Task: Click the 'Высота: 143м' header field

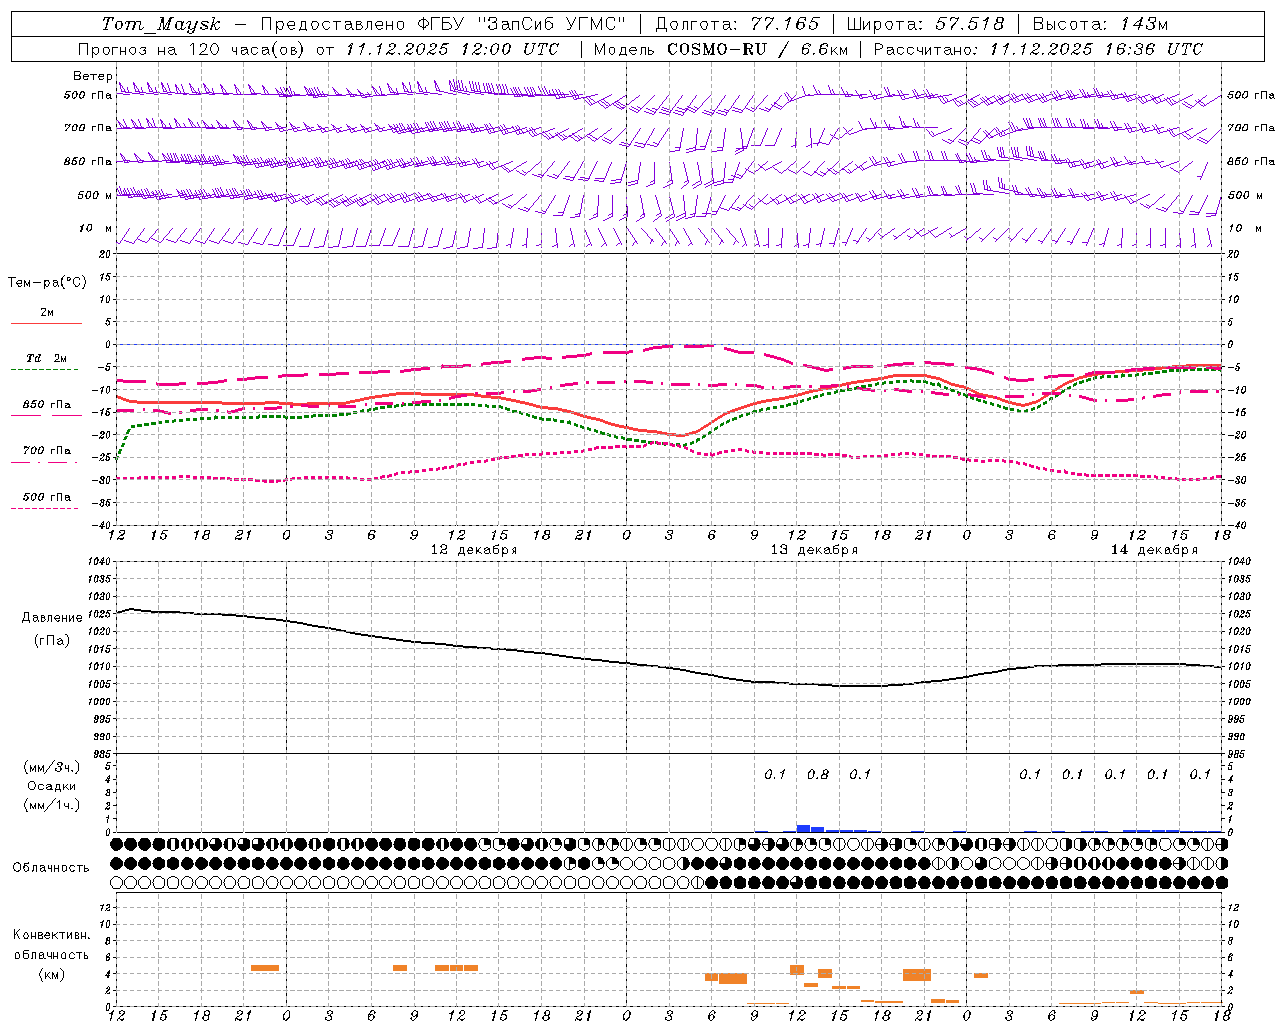Action: (1100, 24)
